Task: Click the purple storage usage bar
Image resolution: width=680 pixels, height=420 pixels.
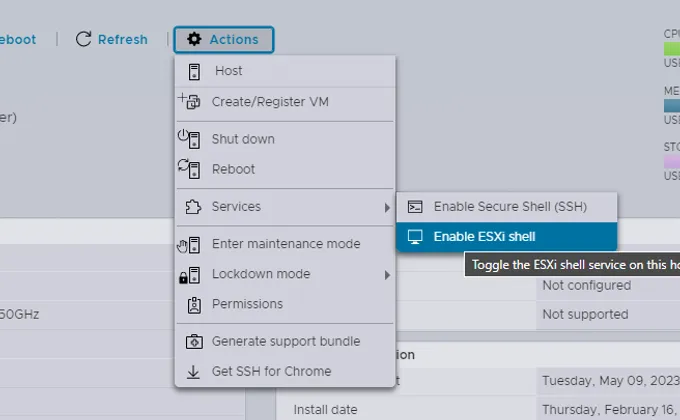Action: [x=672, y=162]
